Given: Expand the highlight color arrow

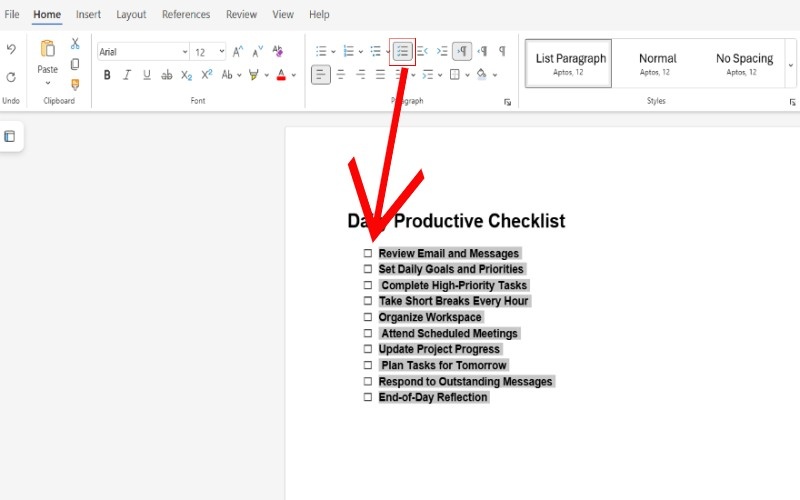Looking at the screenshot, I should (266, 76).
